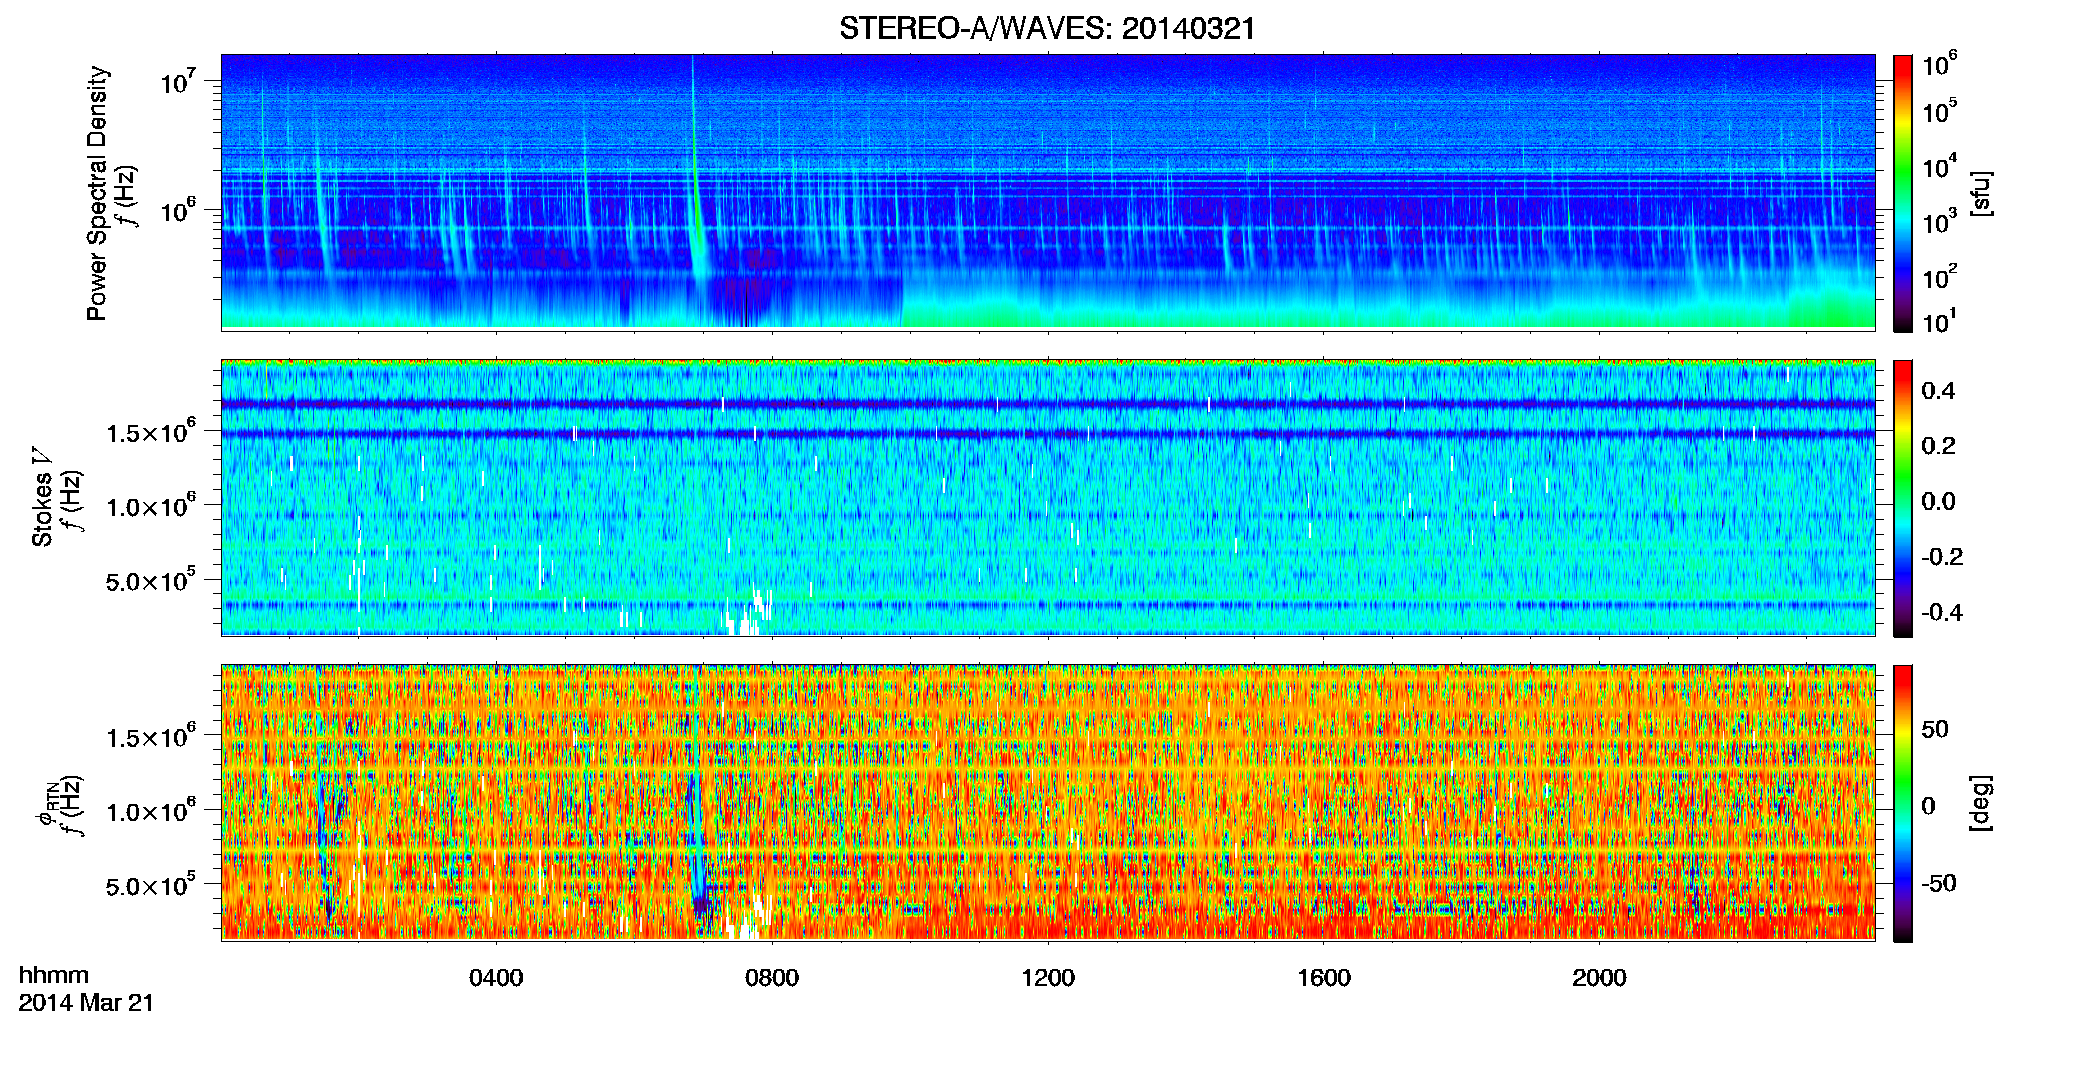Click the STEREO-A/WAVES: 20140321 plot title
This screenshot has width=2096, height=1080.
click(x=1047, y=28)
